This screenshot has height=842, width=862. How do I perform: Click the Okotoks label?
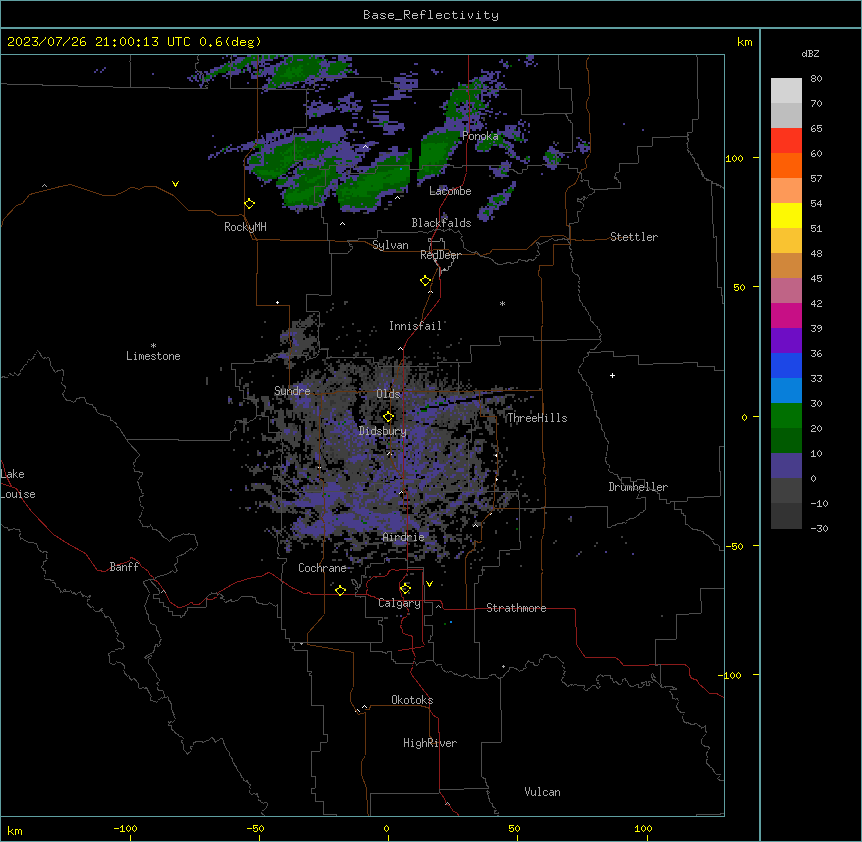412,700
